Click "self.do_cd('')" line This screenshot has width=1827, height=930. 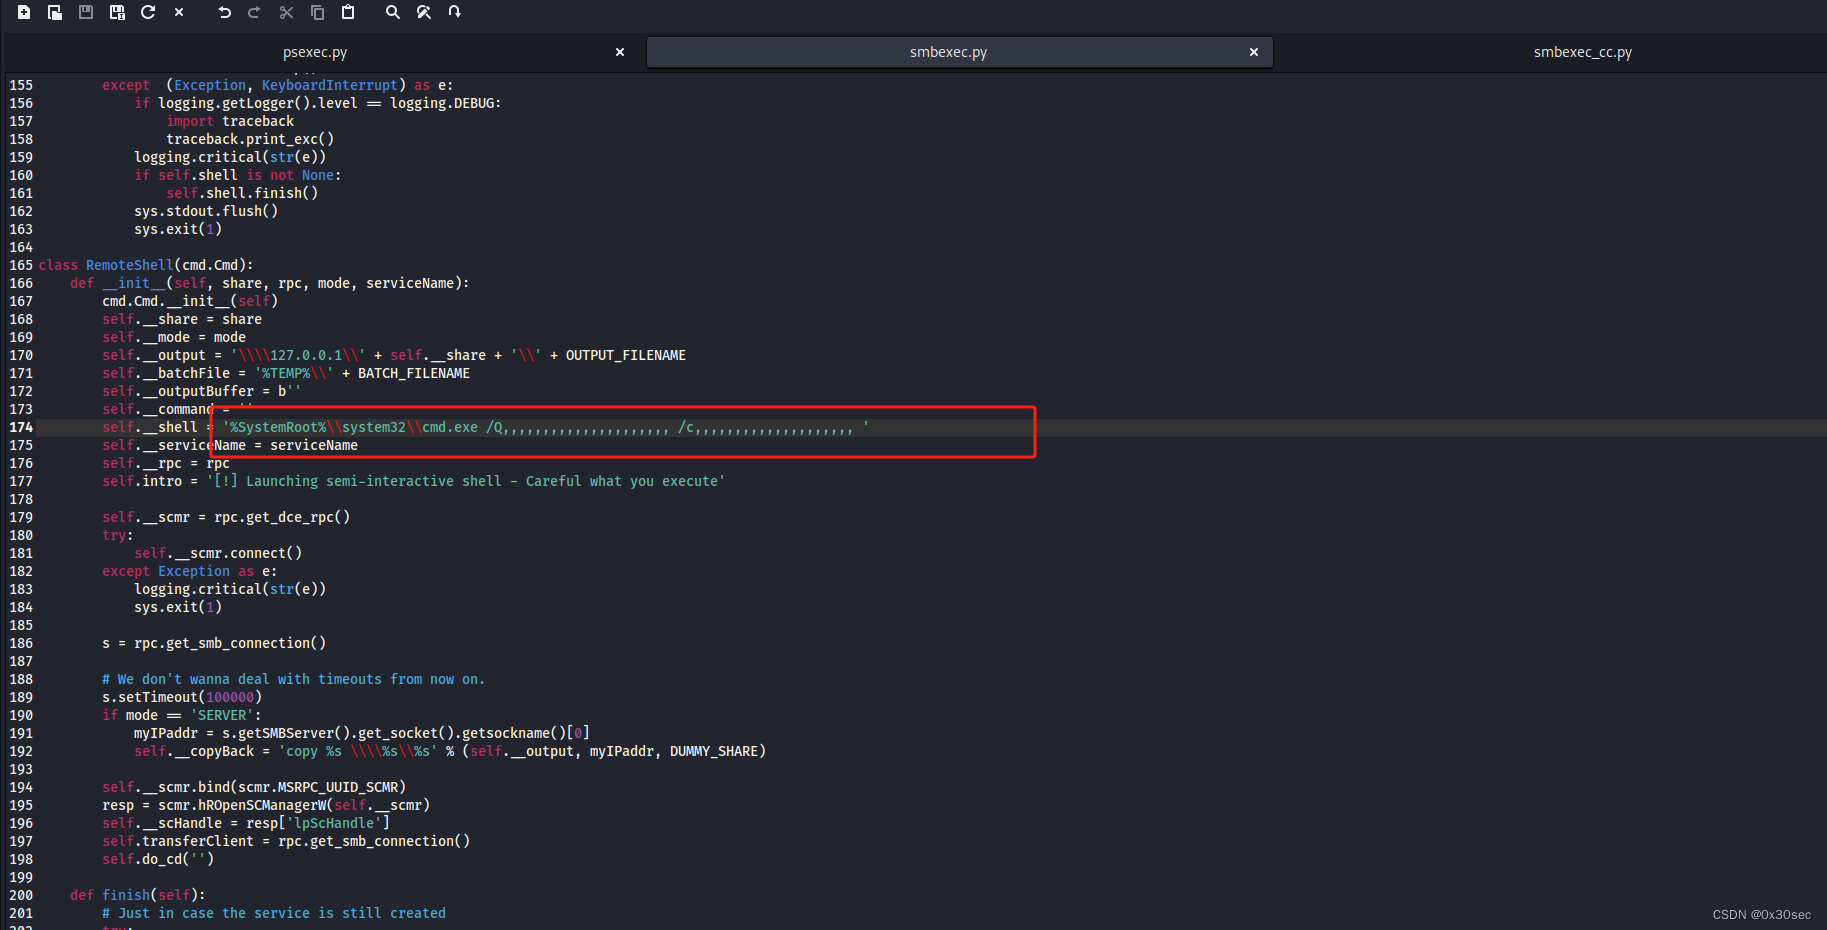[158, 859]
